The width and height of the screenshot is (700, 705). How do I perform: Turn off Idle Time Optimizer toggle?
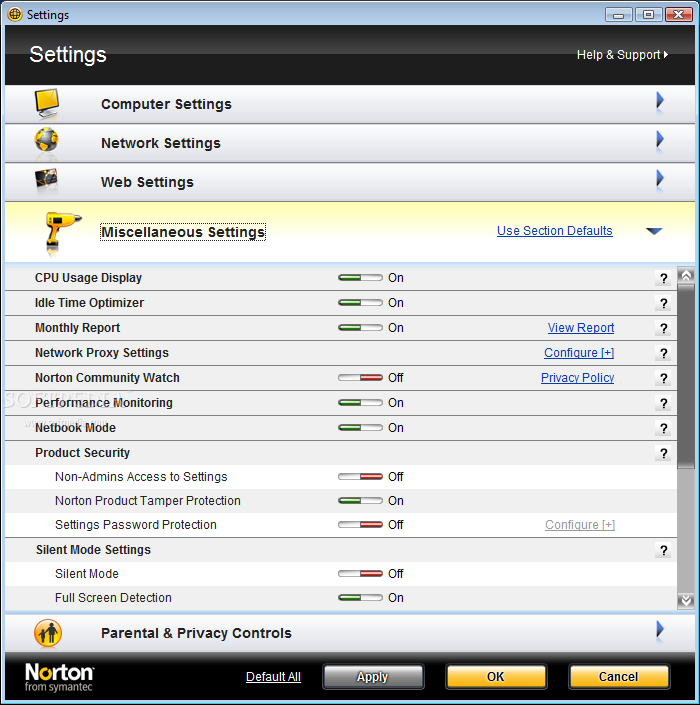pos(360,303)
